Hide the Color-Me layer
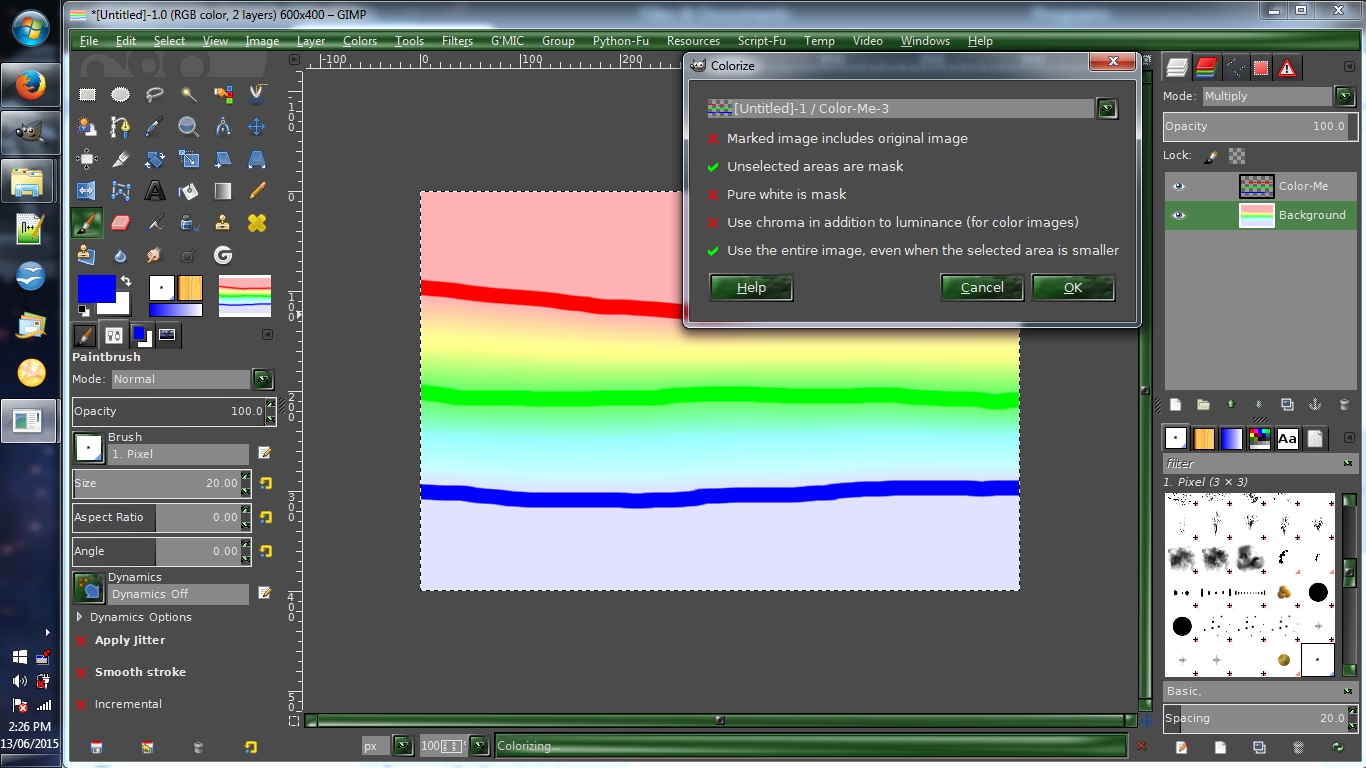The height and width of the screenshot is (768, 1366). (x=1178, y=186)
